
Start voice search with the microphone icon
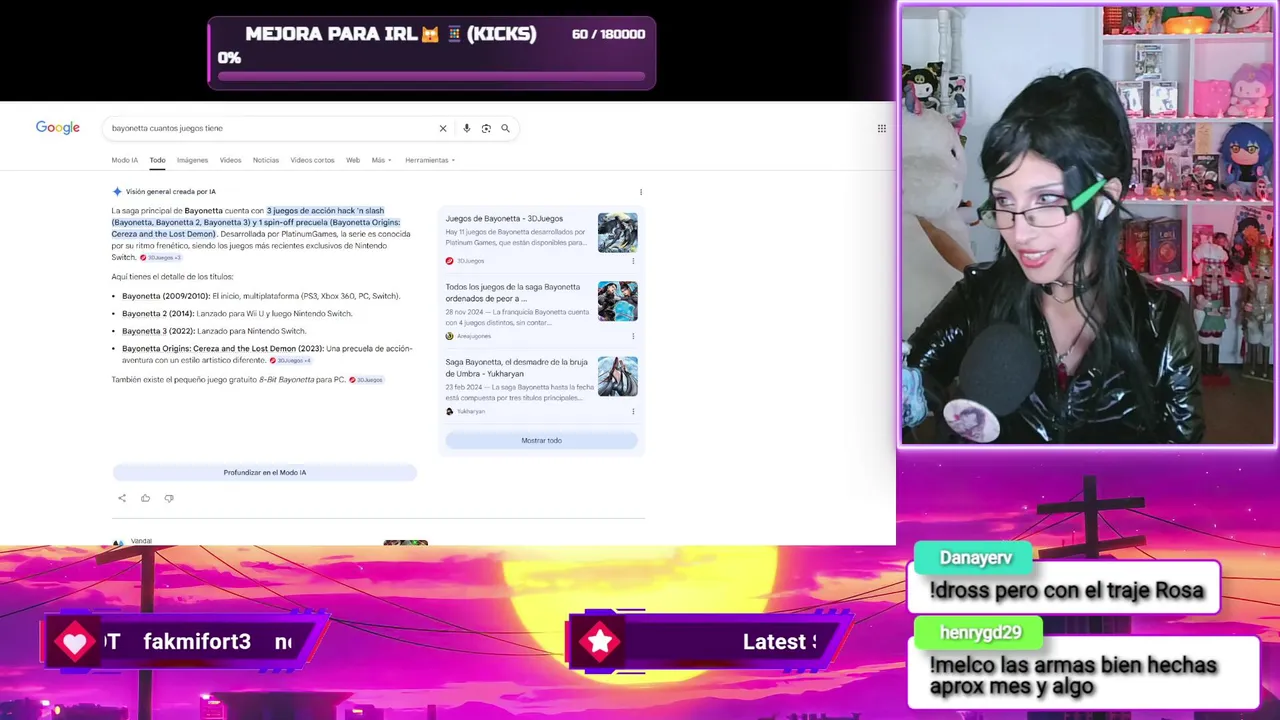466,128
